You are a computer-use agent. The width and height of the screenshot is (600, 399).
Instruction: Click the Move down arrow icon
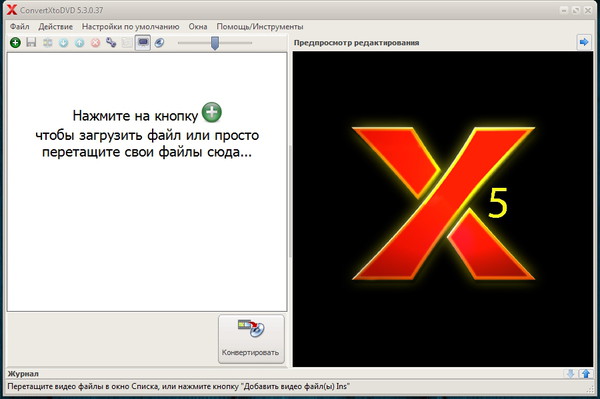tap(64, 42)
